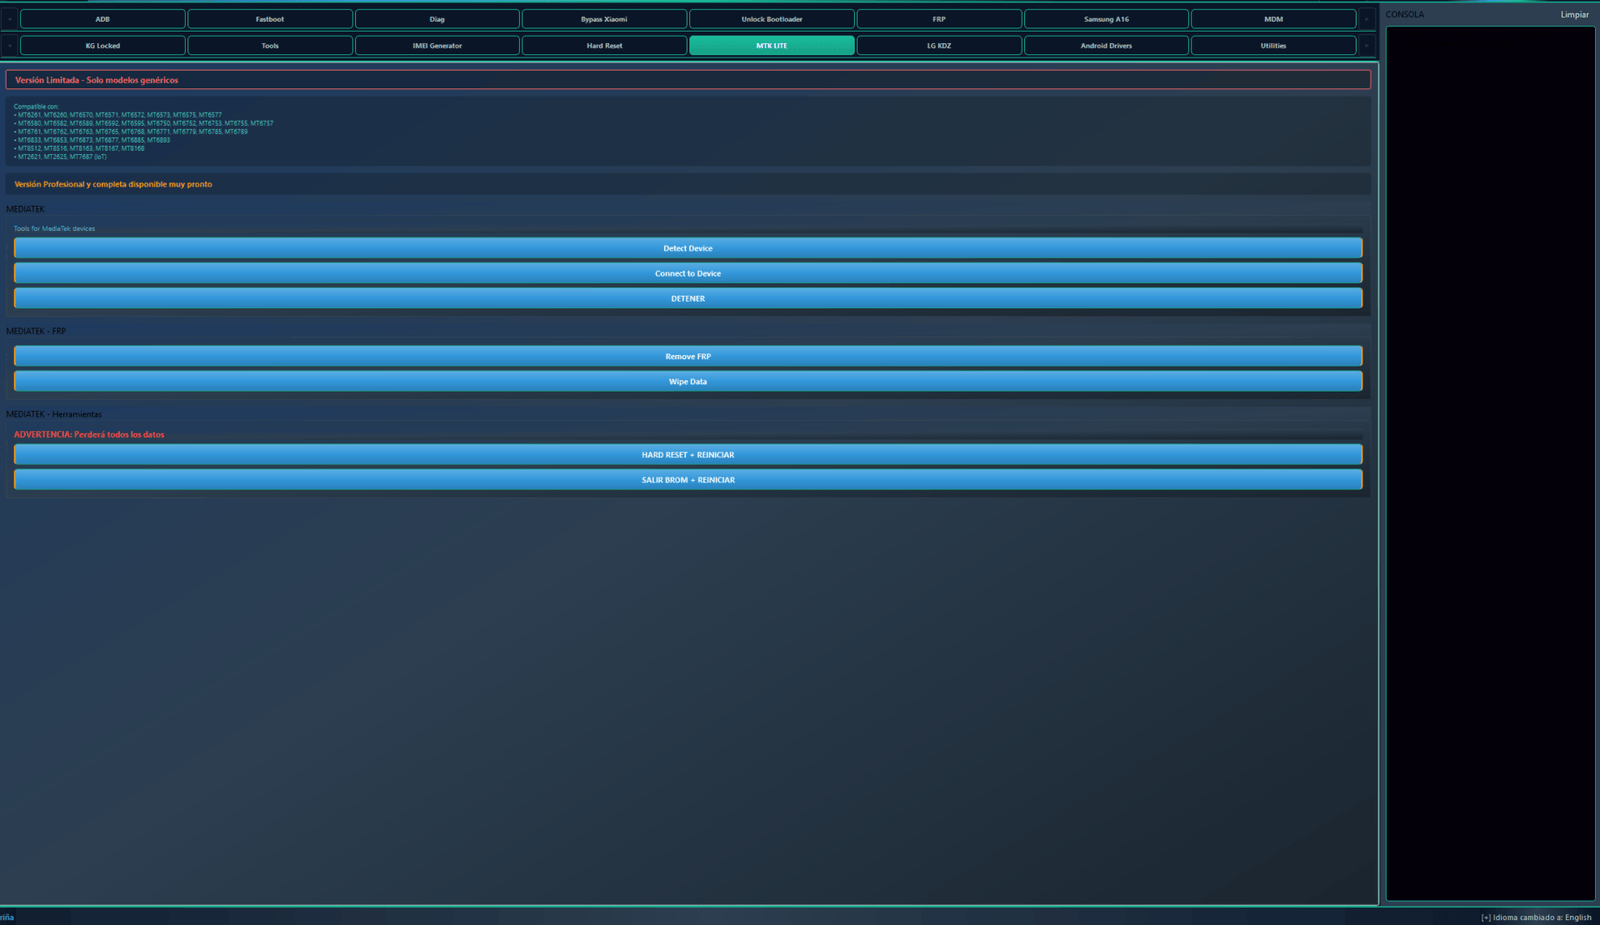
Task: Go to the IMEI Generator tab
Action: pos(437,46)
